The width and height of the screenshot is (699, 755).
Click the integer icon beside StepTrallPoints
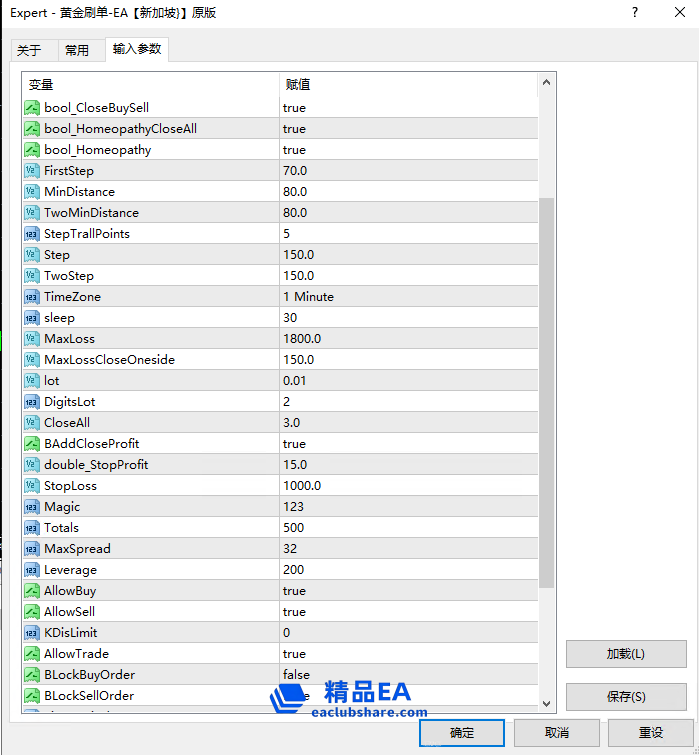31,234
